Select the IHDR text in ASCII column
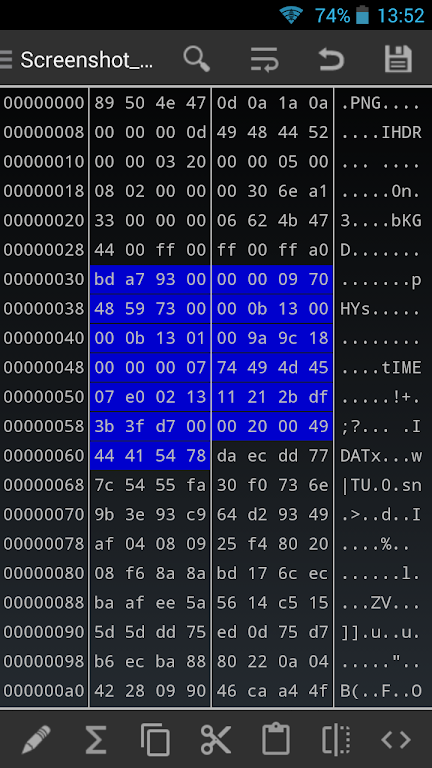The height and width of the screenshot is (768, 432). point(401,133)
